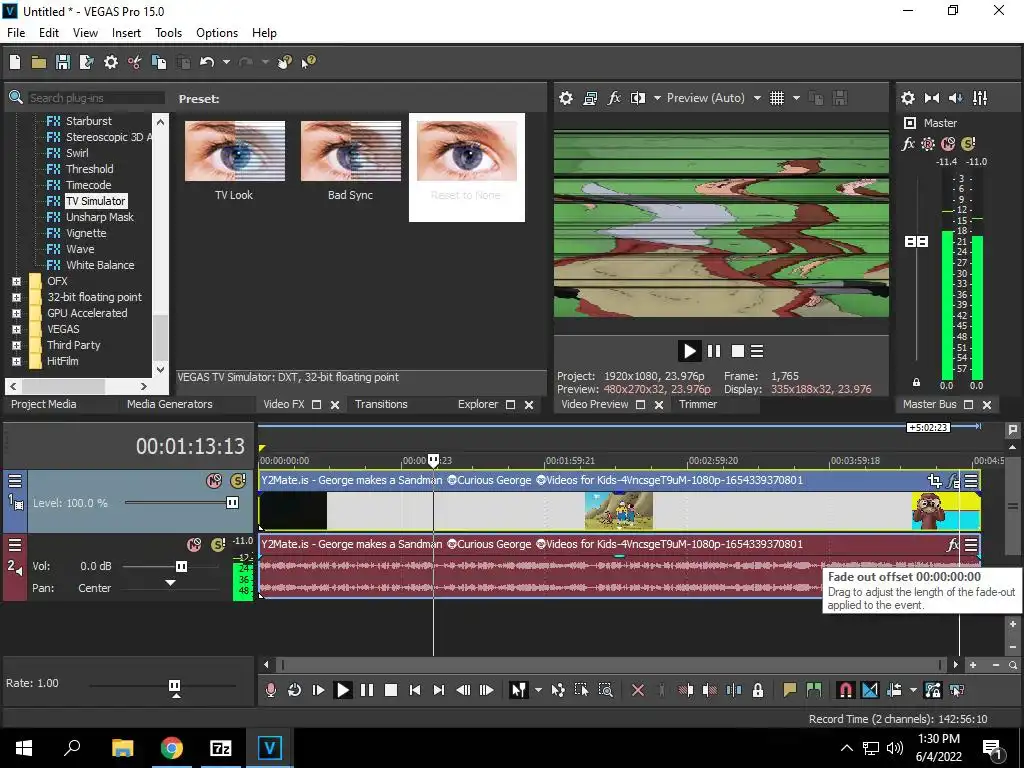
Task: Open project Properties gear in main toolbar
Action: [111, 62]
